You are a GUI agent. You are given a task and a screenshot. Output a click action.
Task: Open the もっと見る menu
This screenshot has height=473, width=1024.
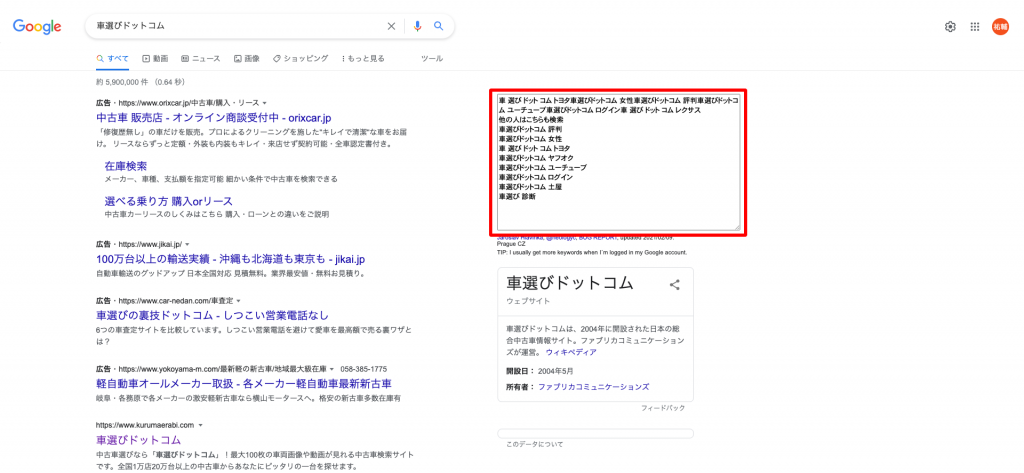tap(363, 58)
